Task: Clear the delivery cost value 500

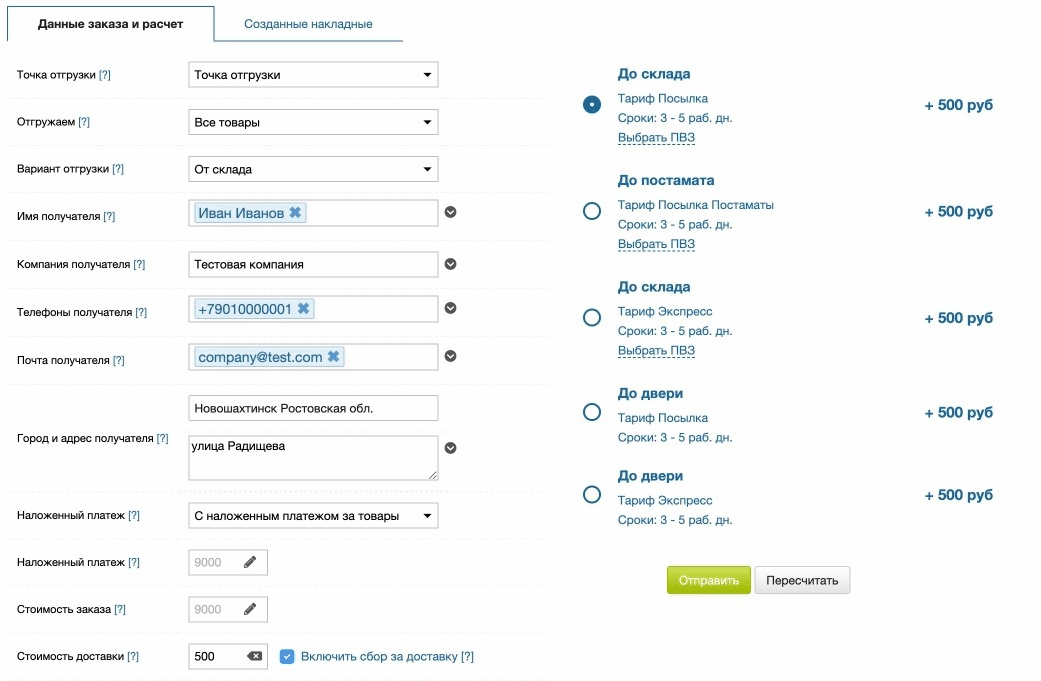Action: [x=254, y=656]
